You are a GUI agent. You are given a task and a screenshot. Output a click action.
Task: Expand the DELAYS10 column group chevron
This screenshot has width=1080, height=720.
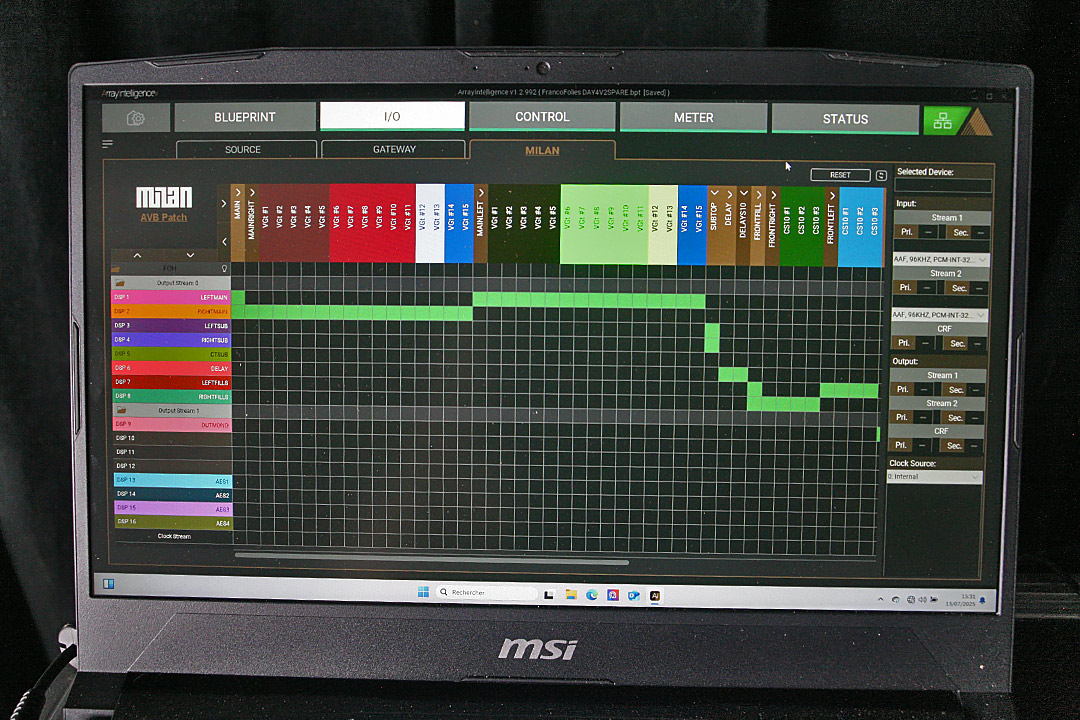[744, 194]
